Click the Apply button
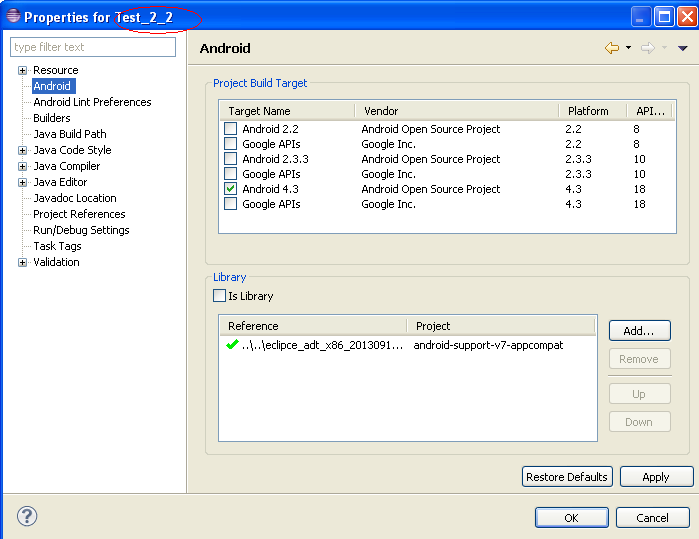This screenshot has width=699, height=539. pos(656,477)
